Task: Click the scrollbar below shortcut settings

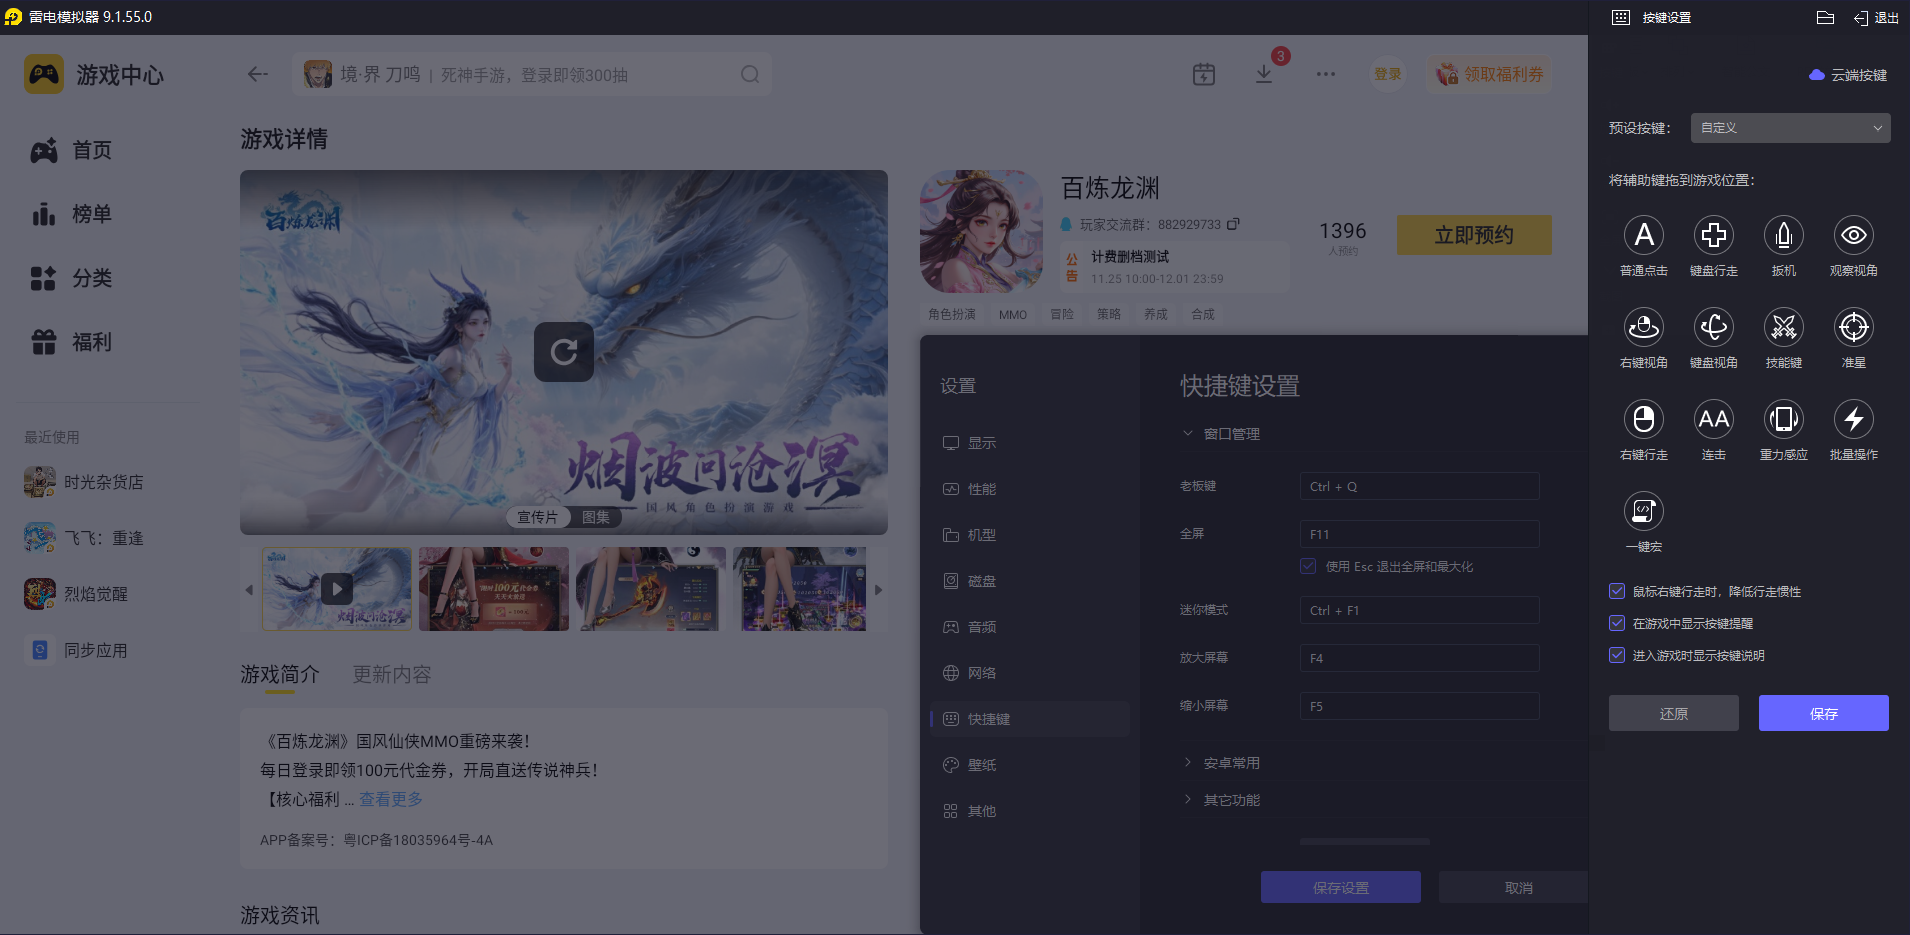Action: point(1366,840)
